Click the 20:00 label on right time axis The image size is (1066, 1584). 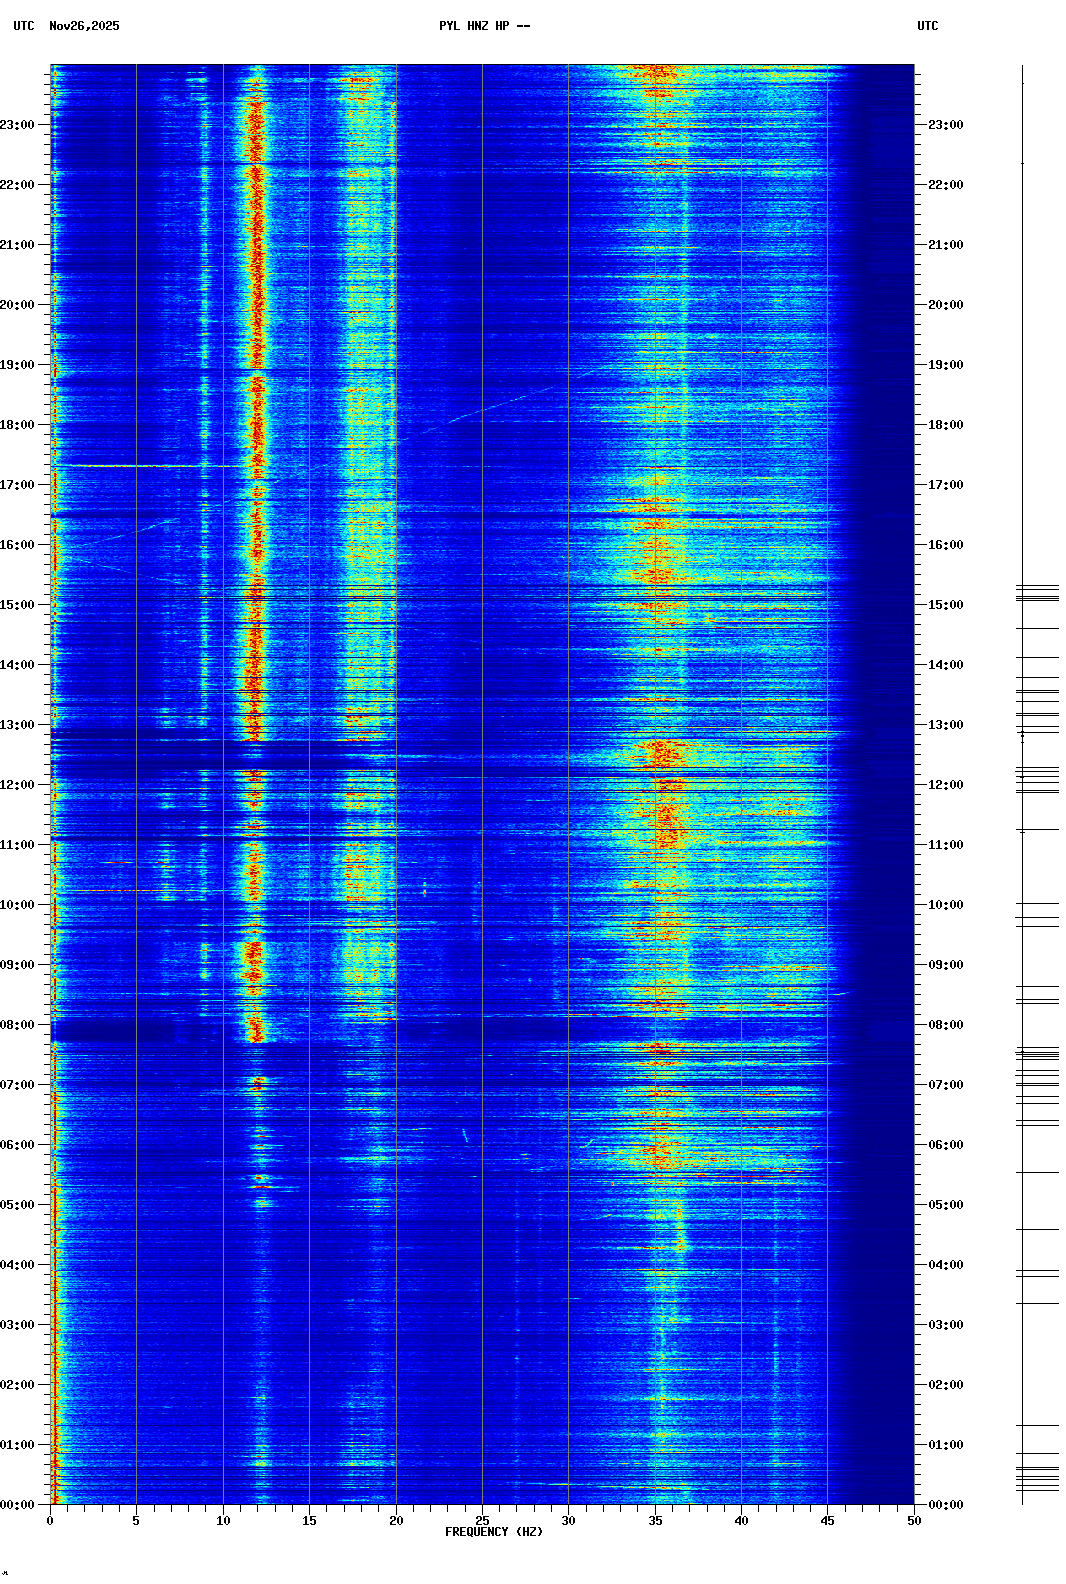tap(945, 305)
